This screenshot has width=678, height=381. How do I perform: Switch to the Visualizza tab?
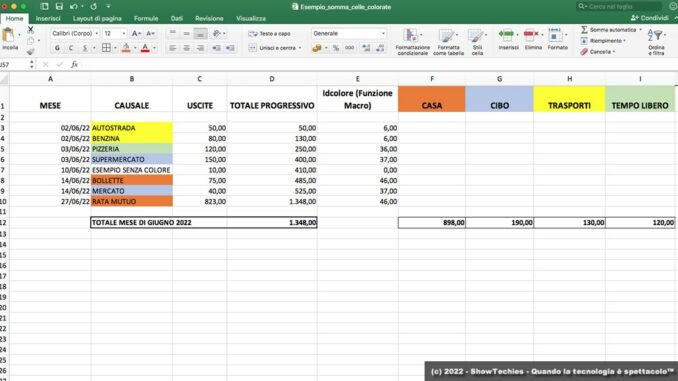(x=251, y=19)
